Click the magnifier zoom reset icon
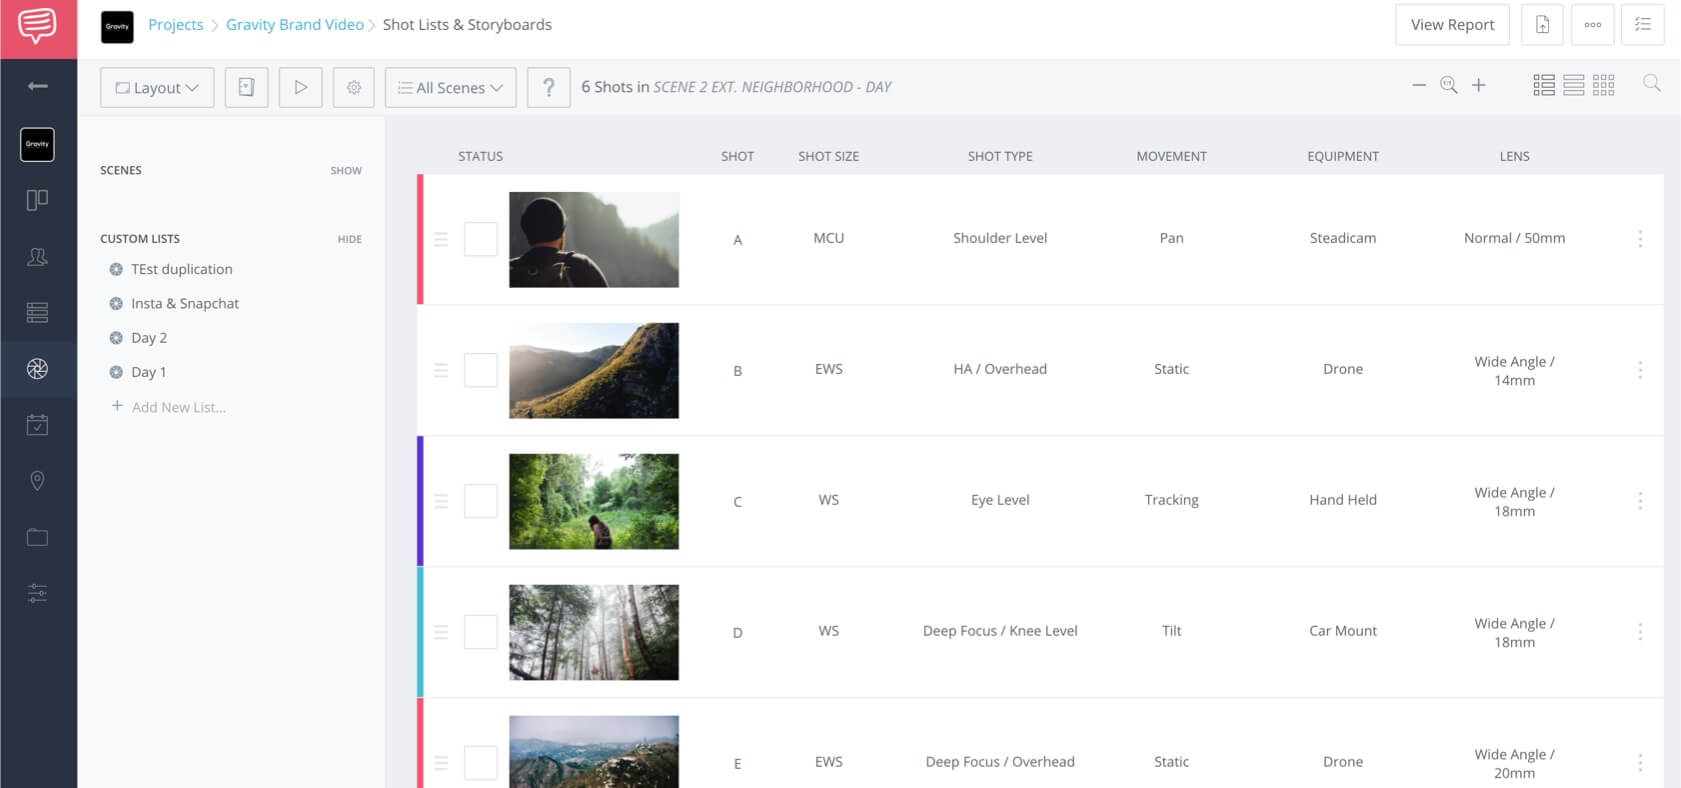Viewport: 1681px width, 788px height. (1448, 86)
